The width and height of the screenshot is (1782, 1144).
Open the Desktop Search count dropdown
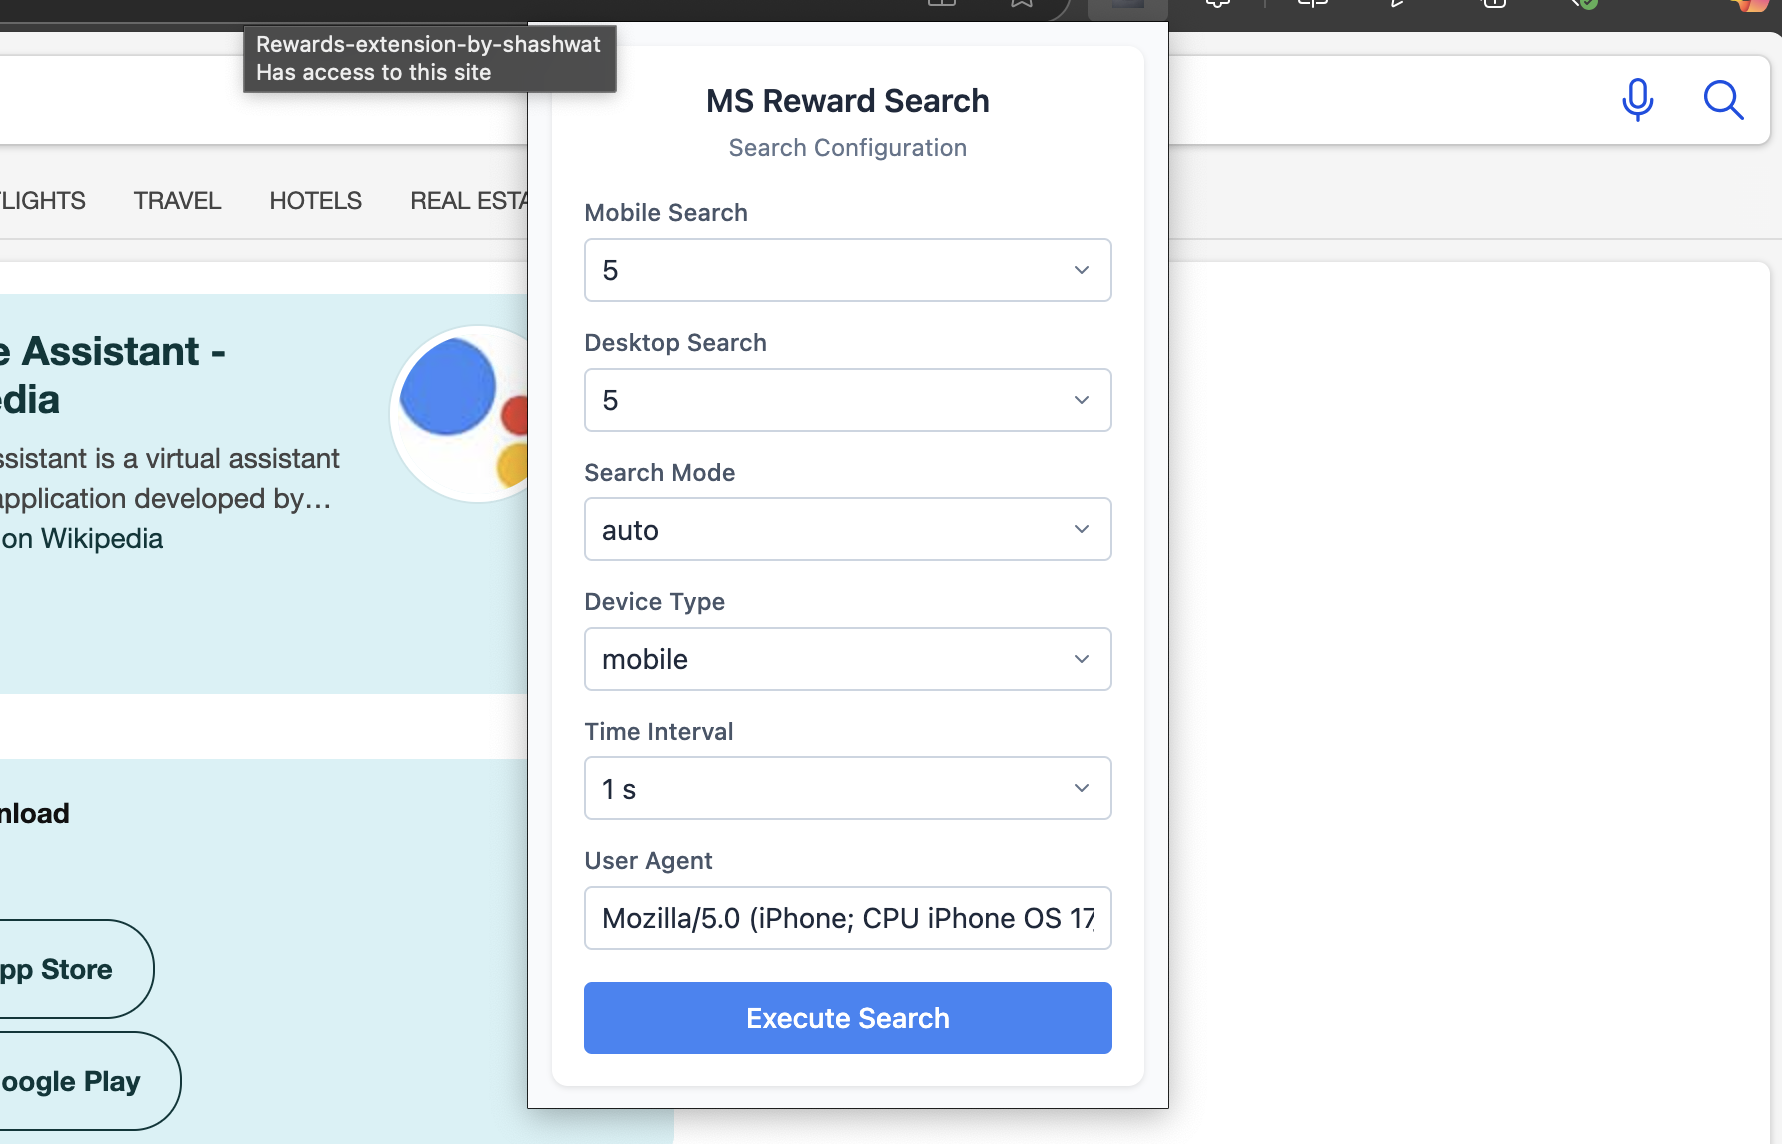[x=847, y=400]
